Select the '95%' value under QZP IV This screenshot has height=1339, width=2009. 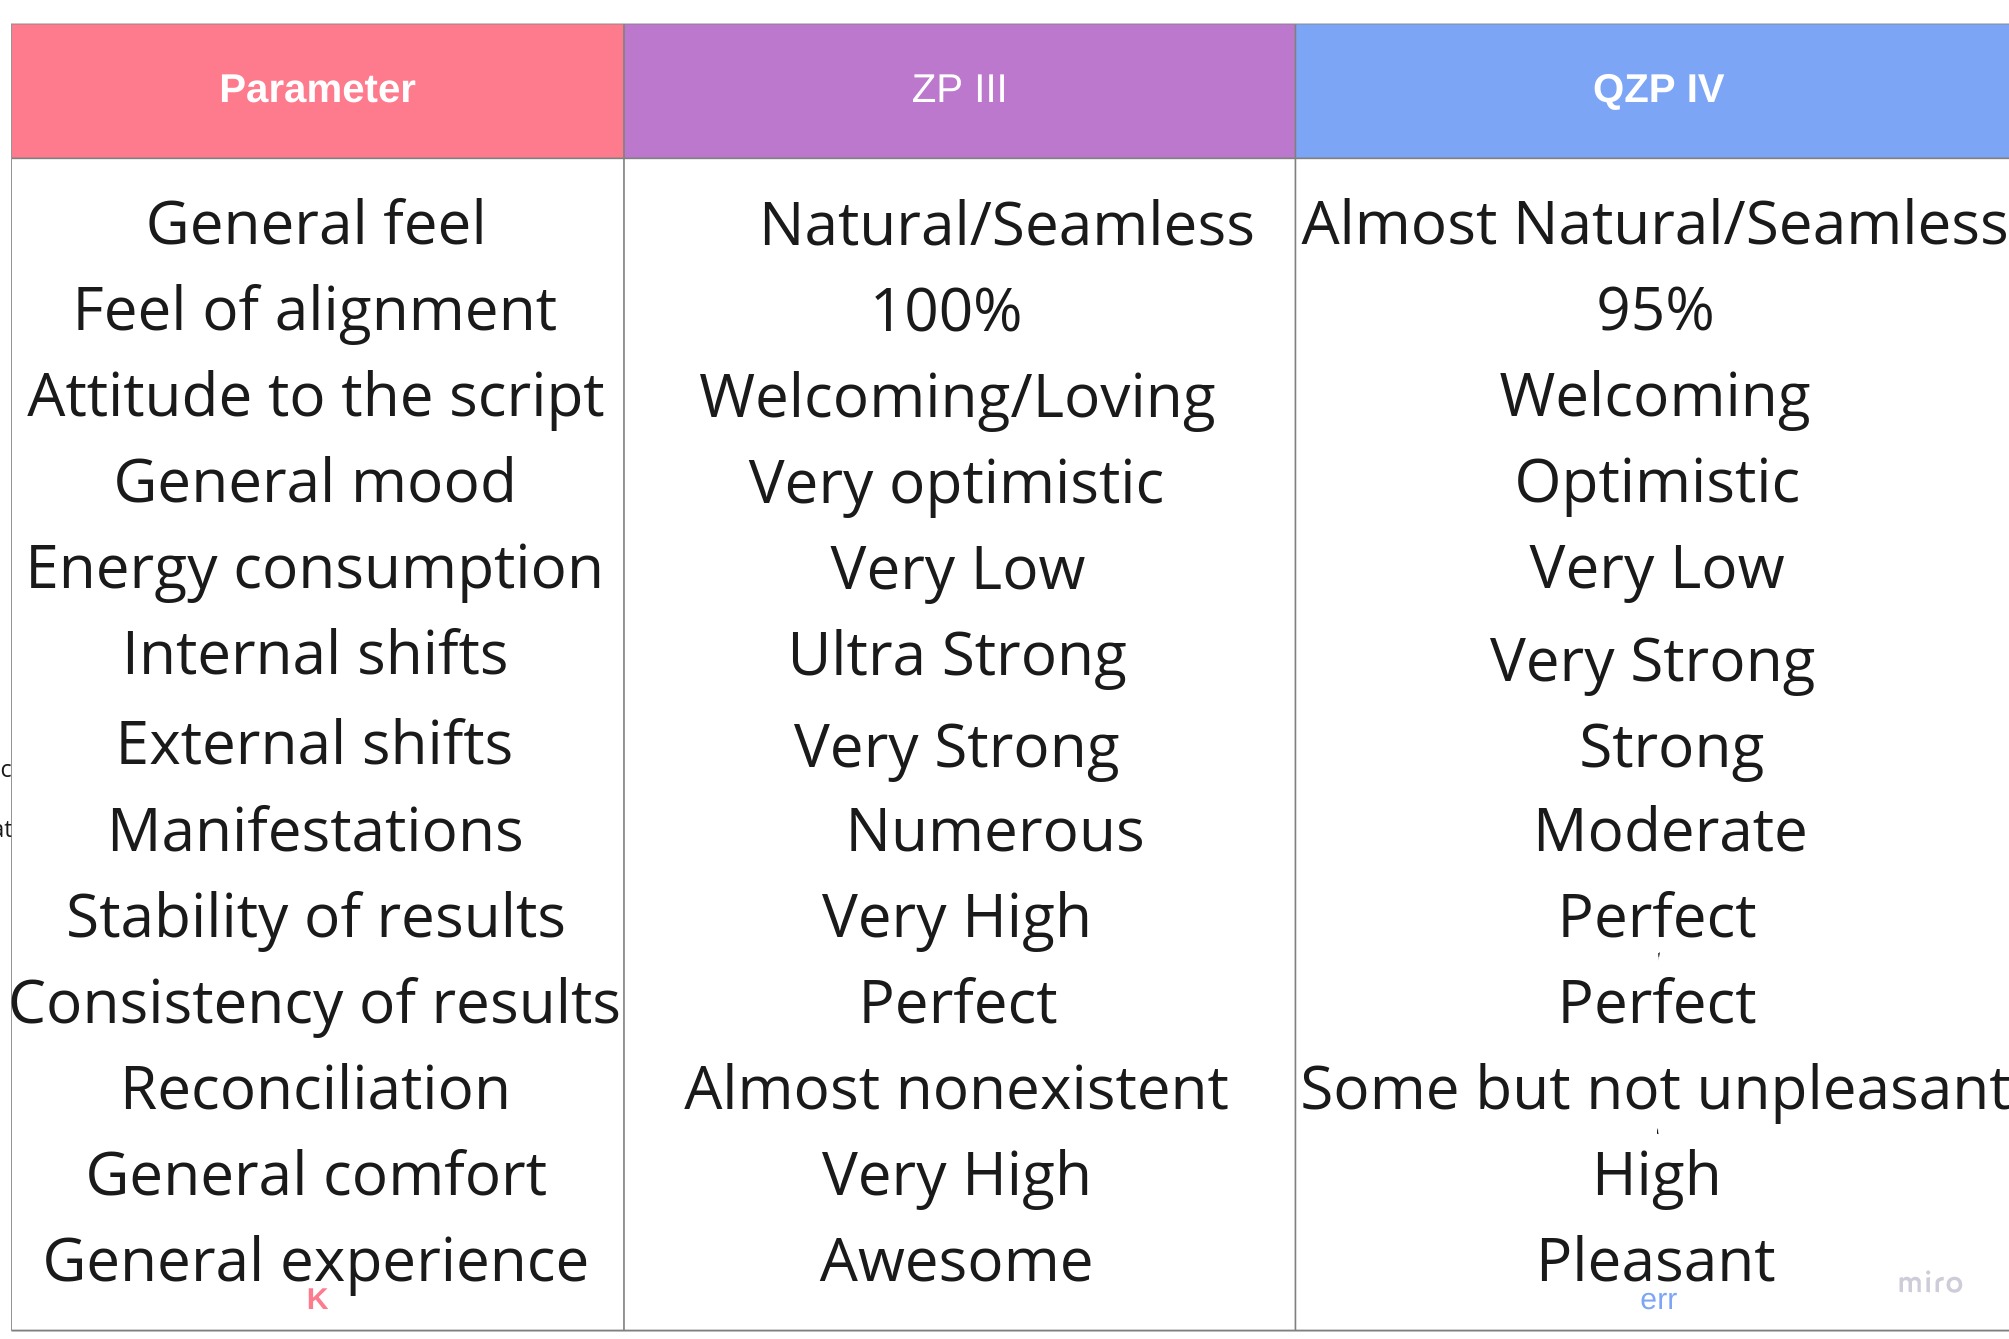click(x=1655, y=309)
